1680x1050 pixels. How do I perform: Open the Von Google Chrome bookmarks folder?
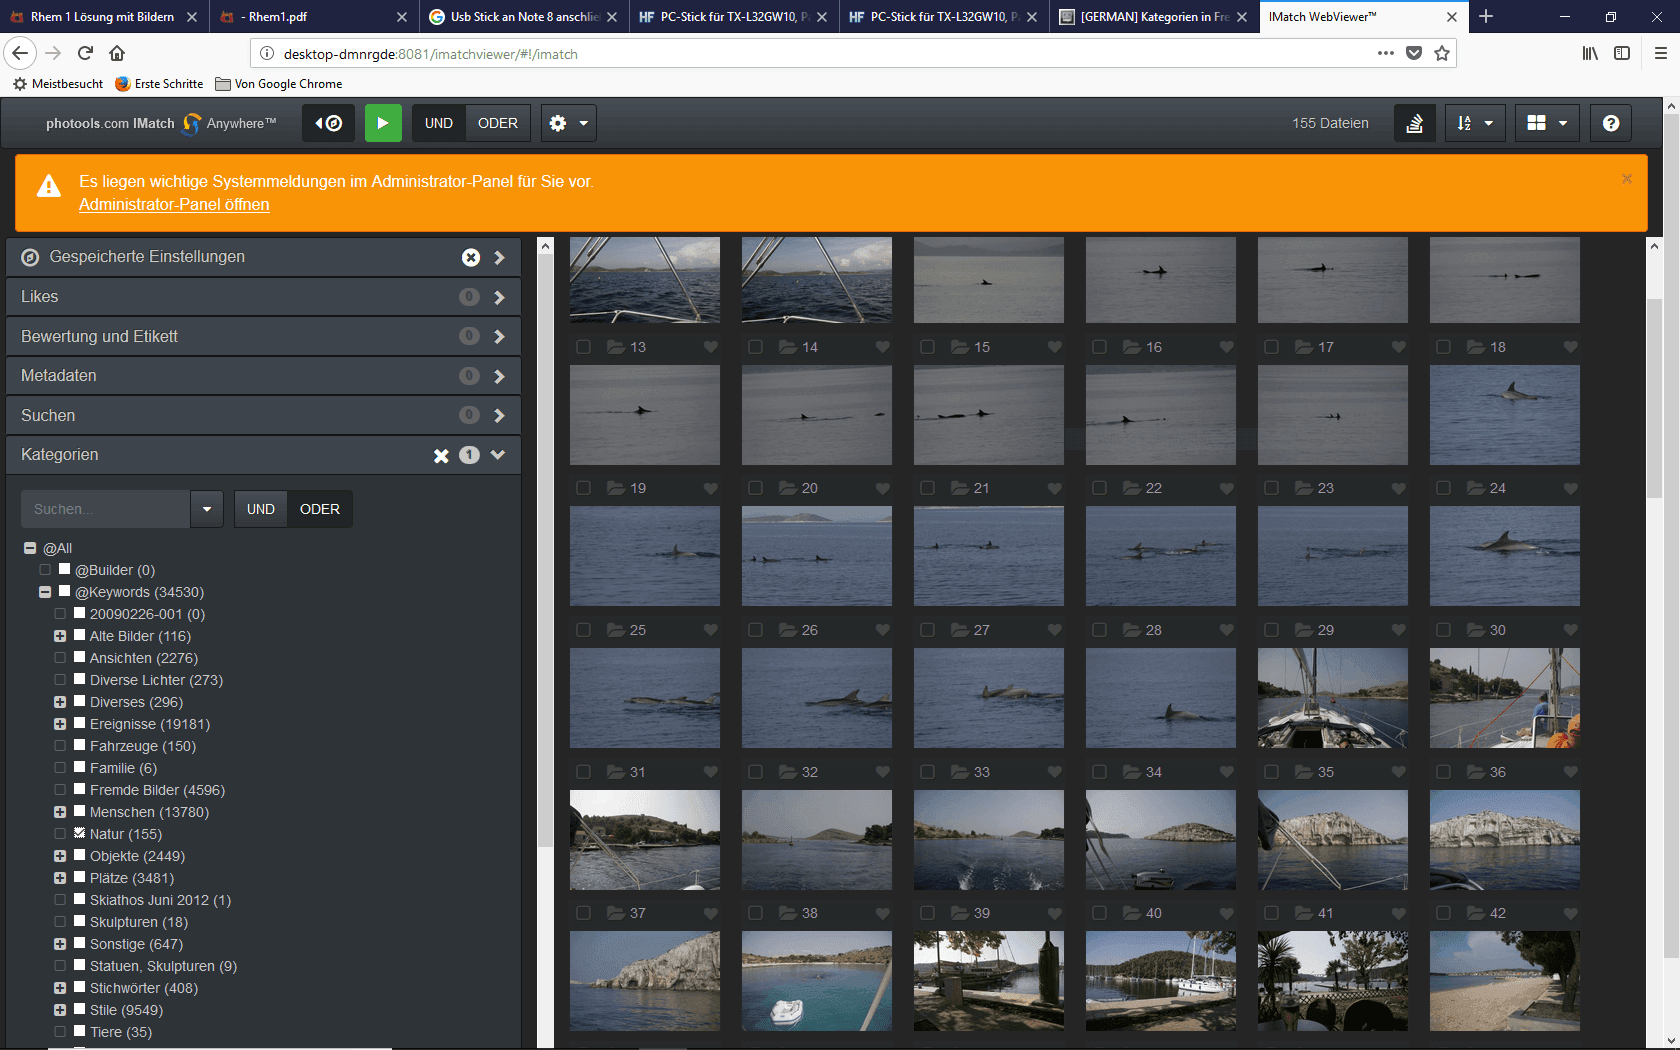(x=279, y=84)
